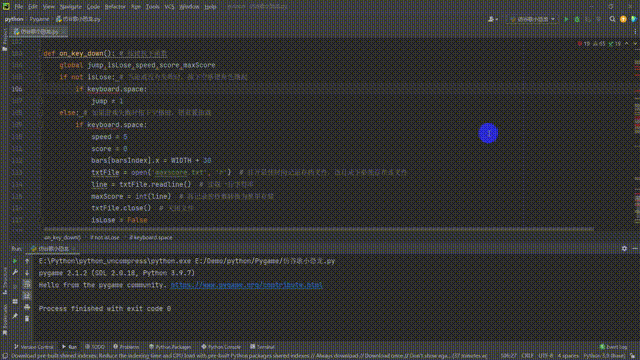This screenshot has height=360, width=640.
Task: Open Python Console tool window
Action: coord(221,347)
